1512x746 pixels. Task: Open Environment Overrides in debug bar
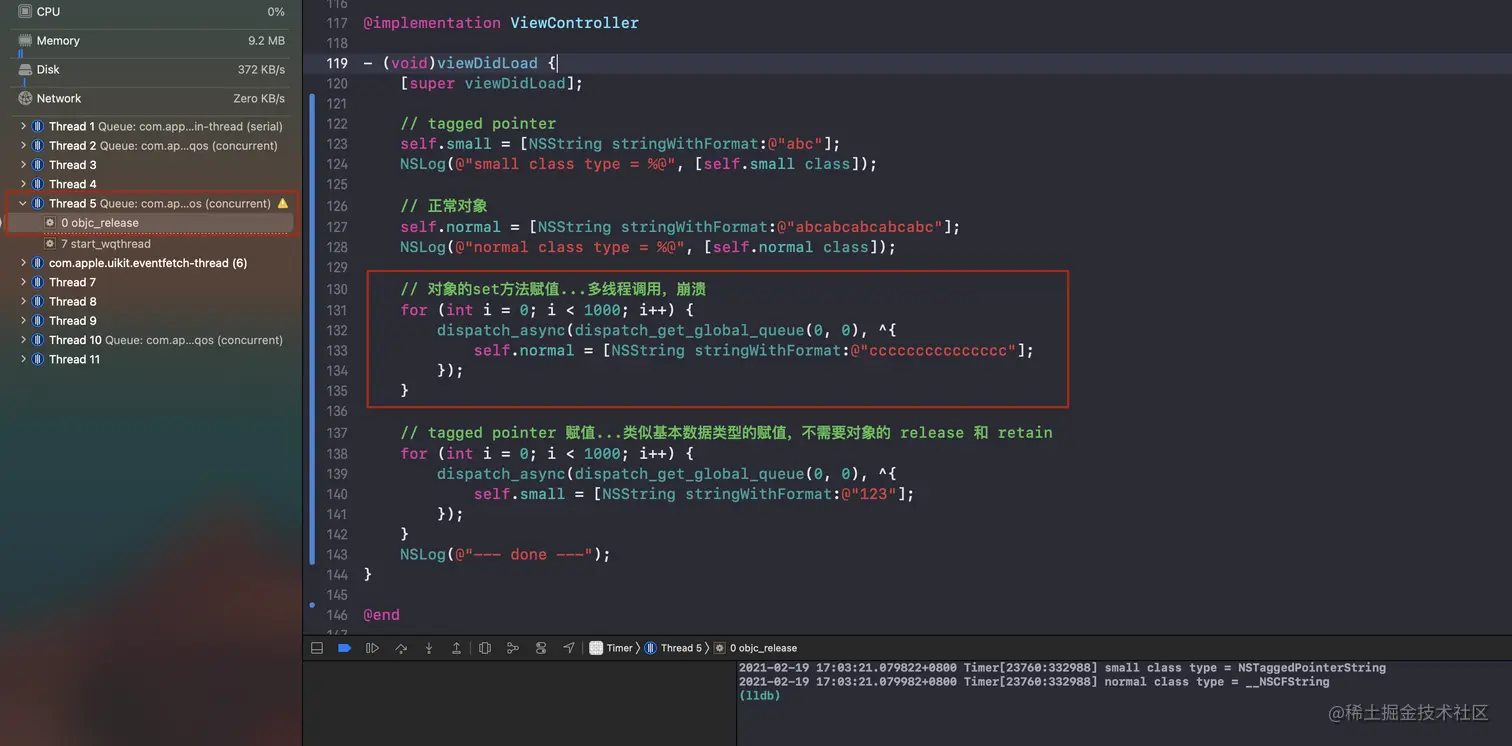(x=541, y=648)
